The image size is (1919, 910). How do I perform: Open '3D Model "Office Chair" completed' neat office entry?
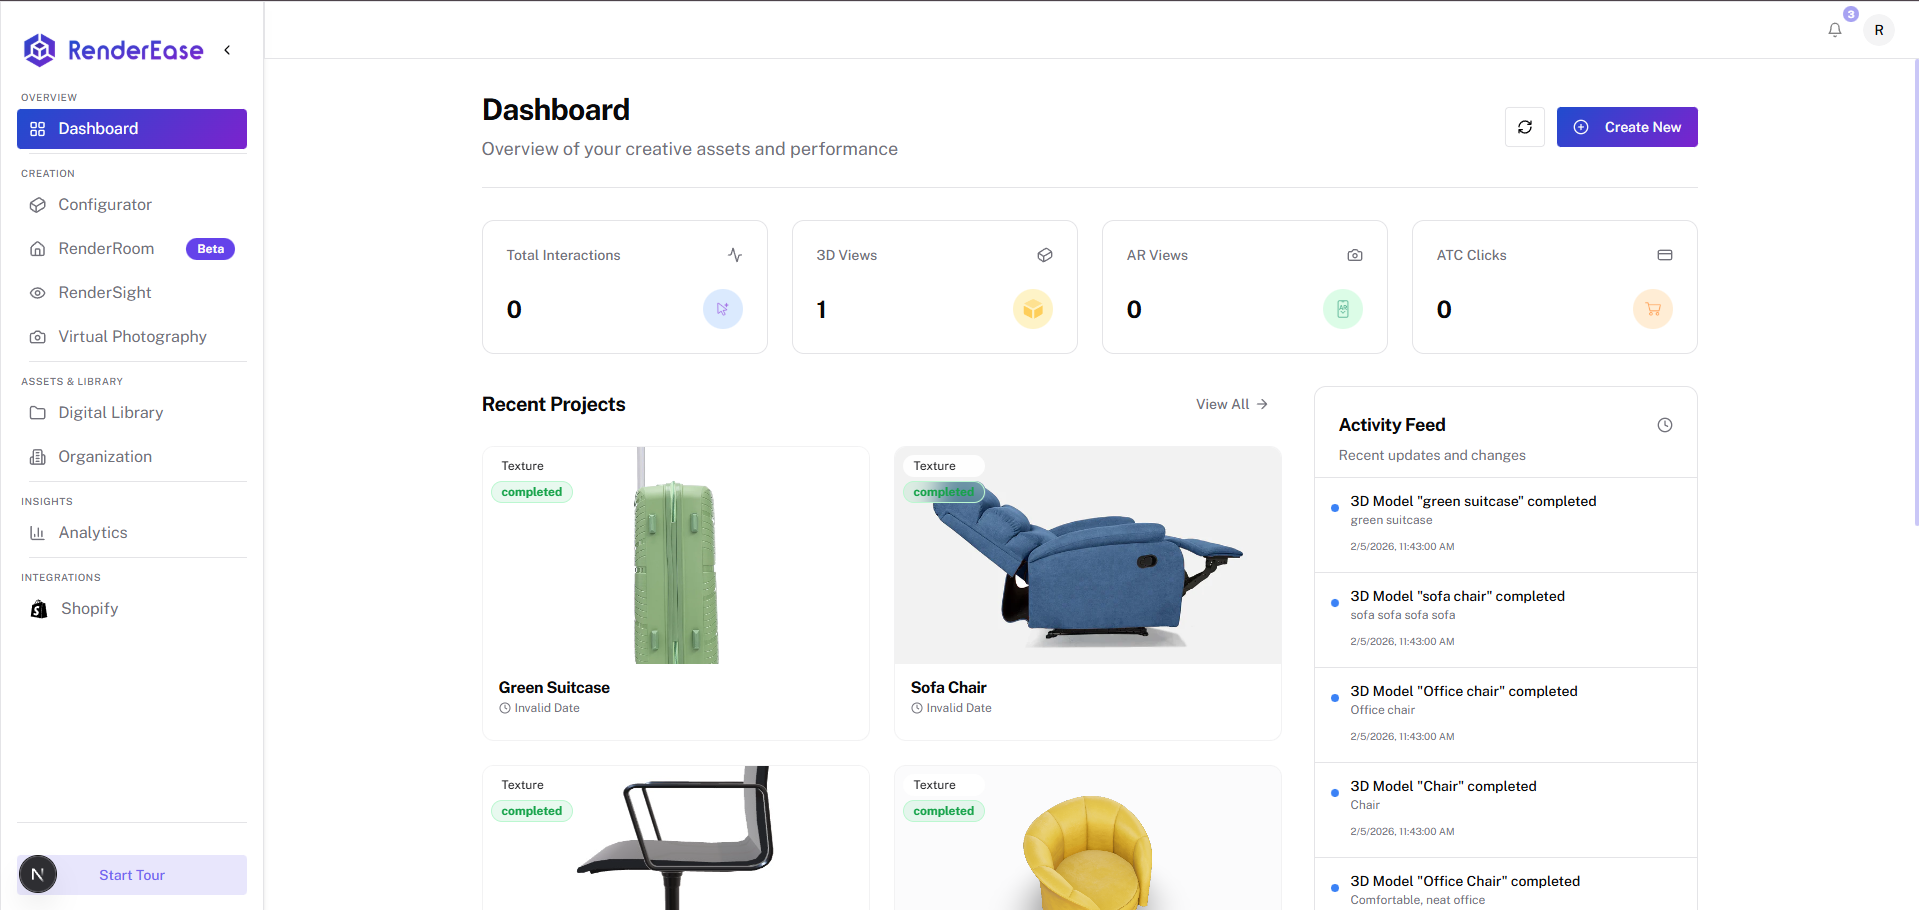coord(1506,885)
